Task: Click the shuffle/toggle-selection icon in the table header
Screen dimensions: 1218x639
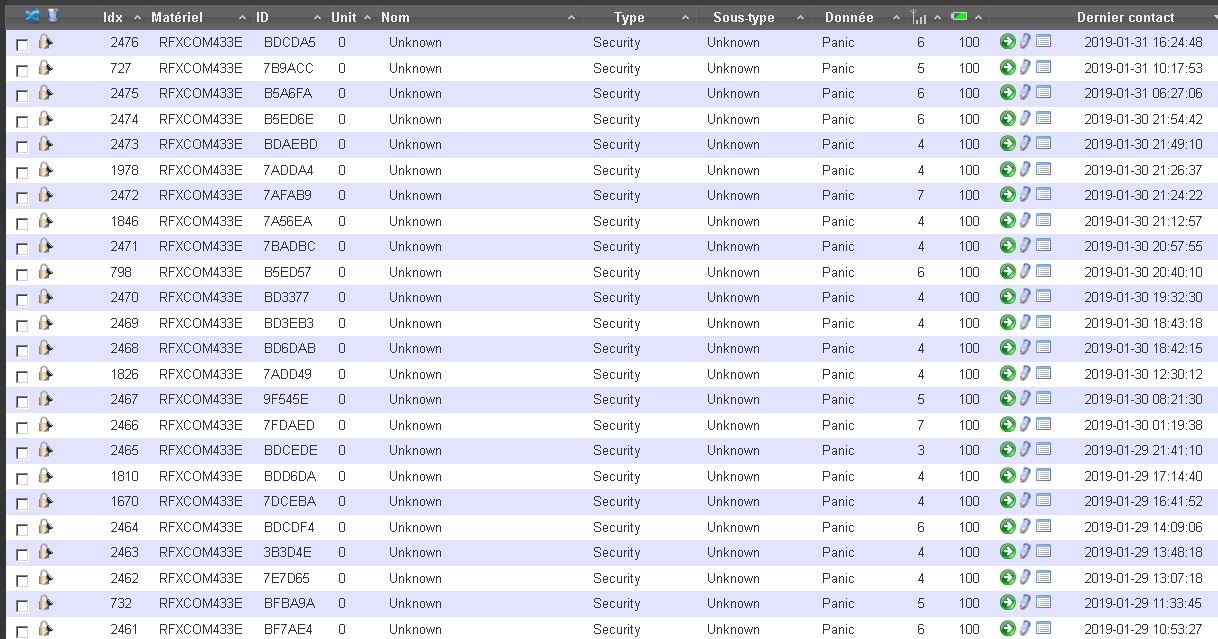Action: (32, 16)
